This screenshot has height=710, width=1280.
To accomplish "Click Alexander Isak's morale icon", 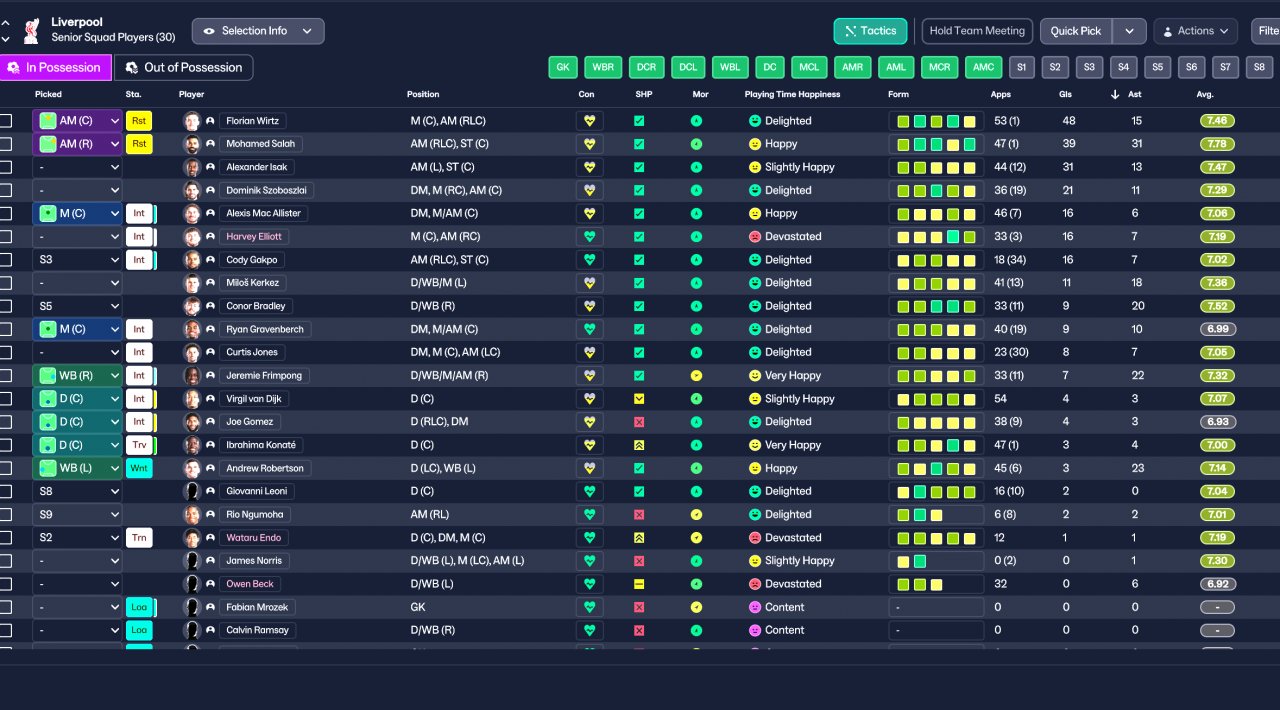I will coord(696,167).
